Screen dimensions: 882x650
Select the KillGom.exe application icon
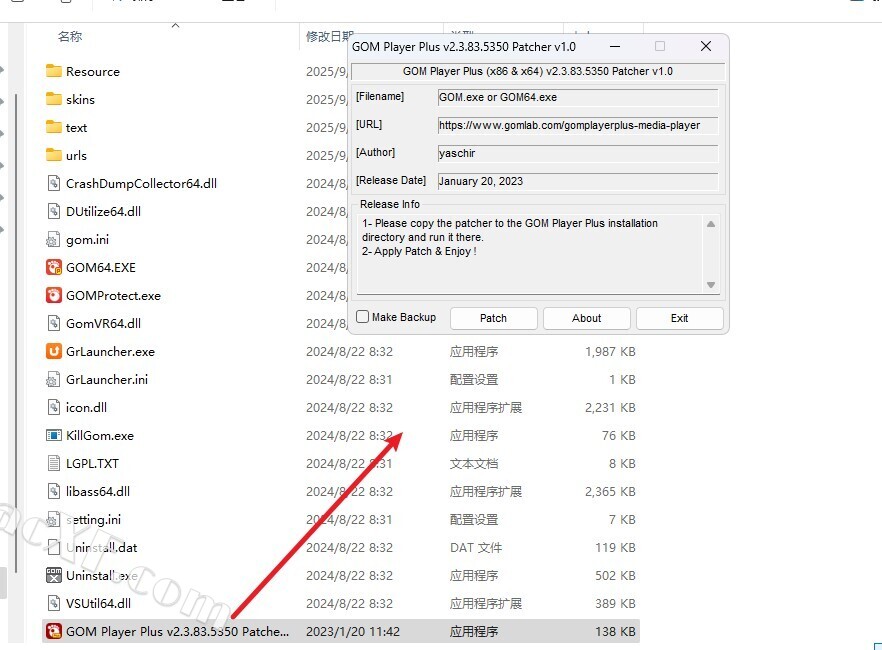(x=53, y=435)
